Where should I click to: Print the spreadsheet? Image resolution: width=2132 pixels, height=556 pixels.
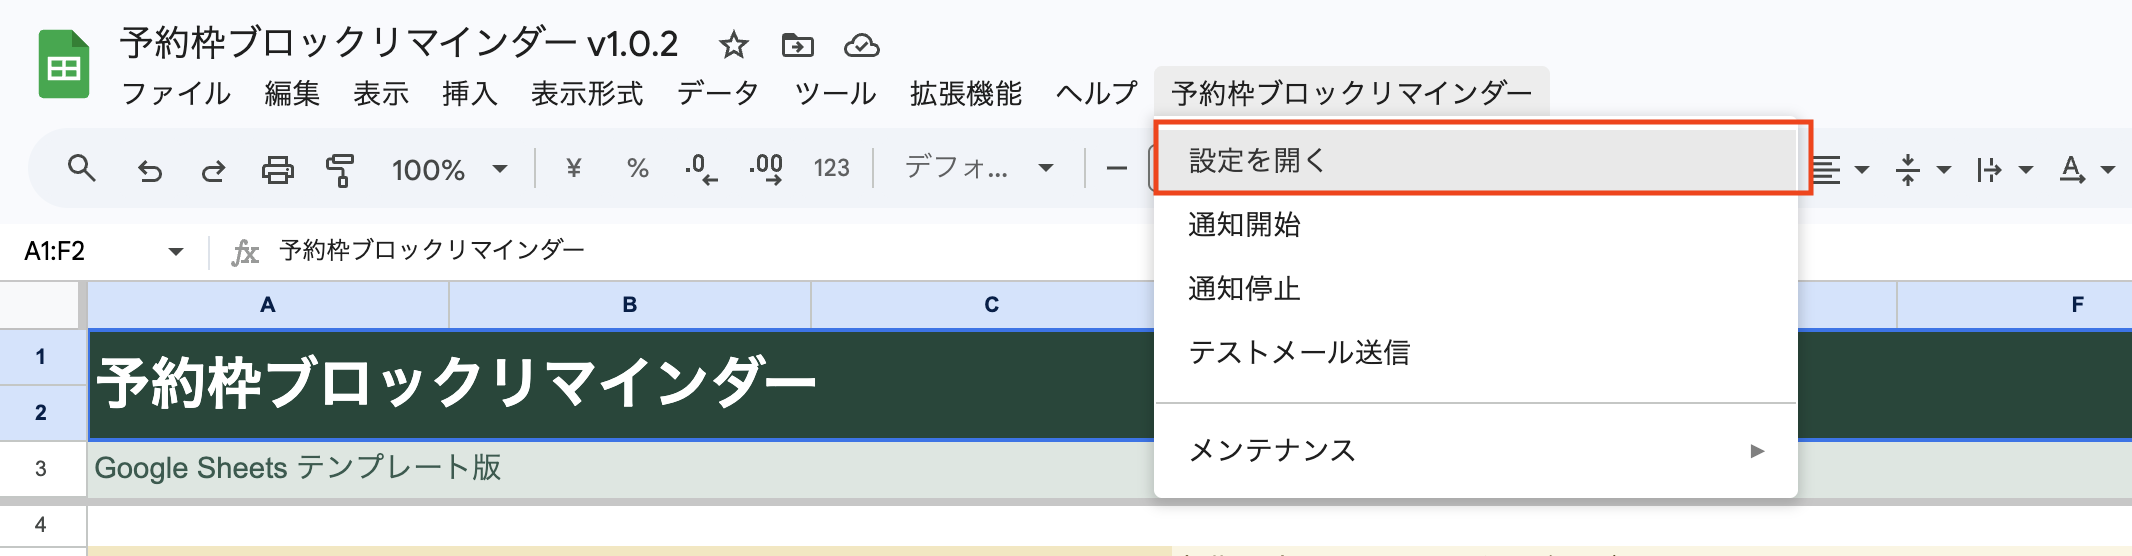(277, 170)
